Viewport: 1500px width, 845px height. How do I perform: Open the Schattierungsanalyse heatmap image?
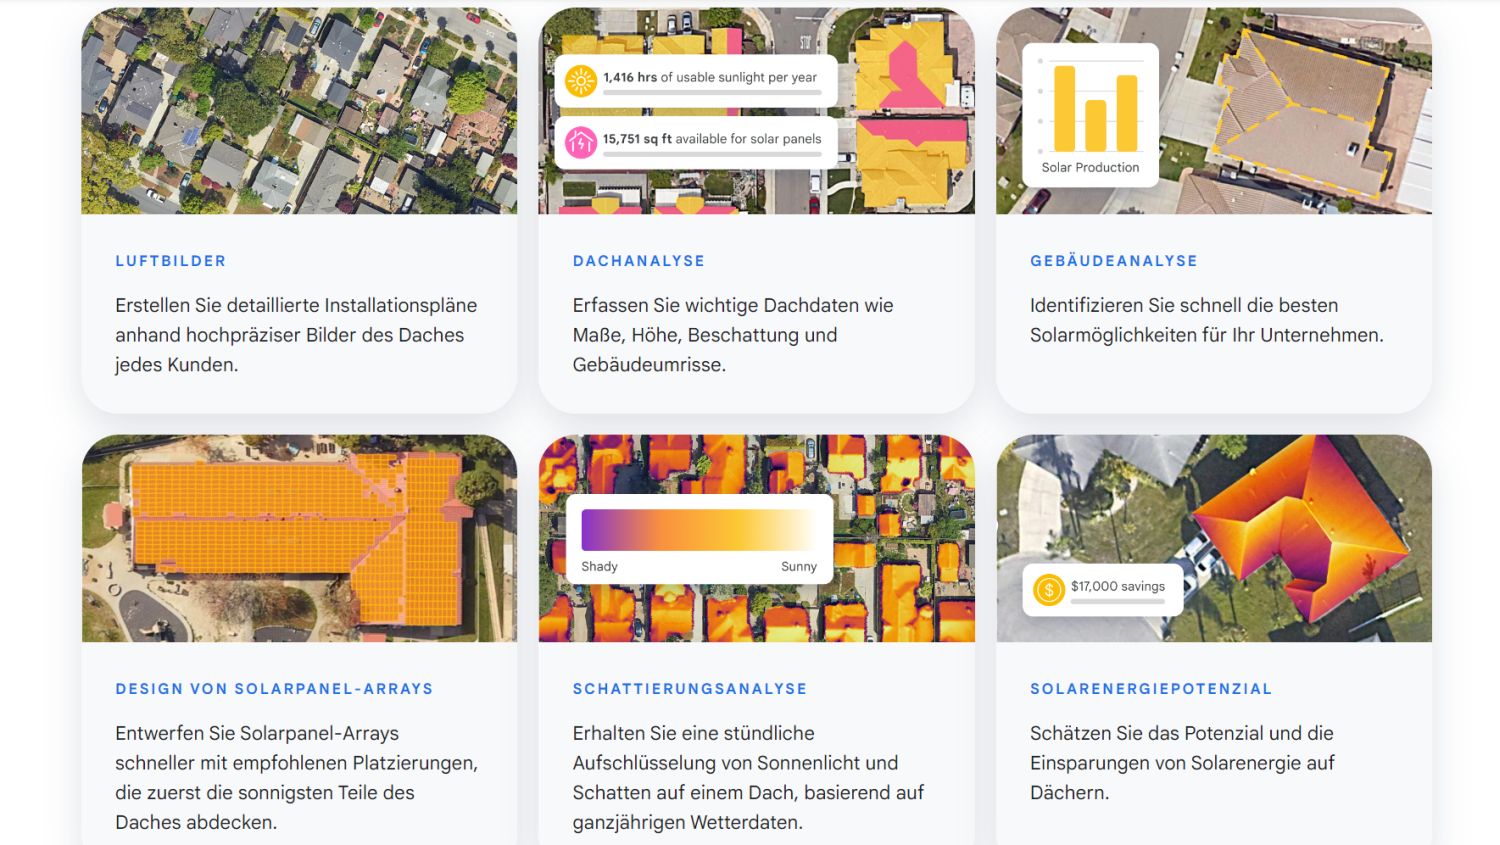[x=756, y=610]
